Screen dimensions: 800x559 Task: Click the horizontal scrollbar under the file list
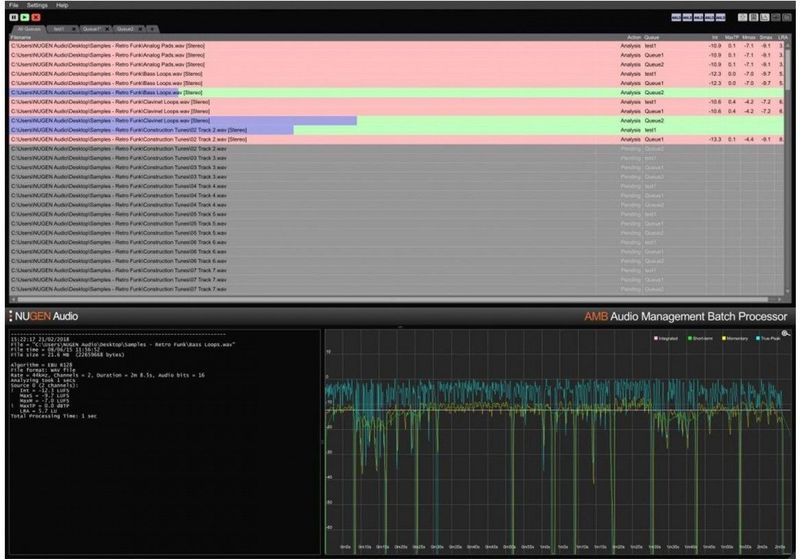coord(393,299)
